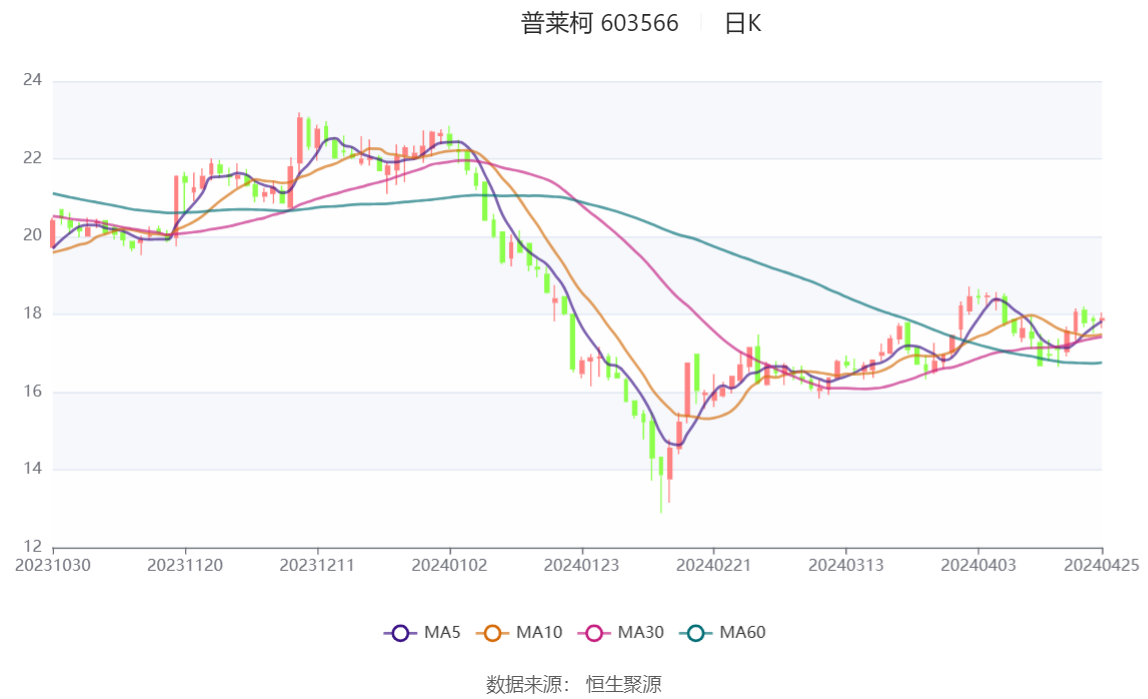
Task: Toggle the MA5 legend series
Action: pyautogui.click(x=422, y=632)
